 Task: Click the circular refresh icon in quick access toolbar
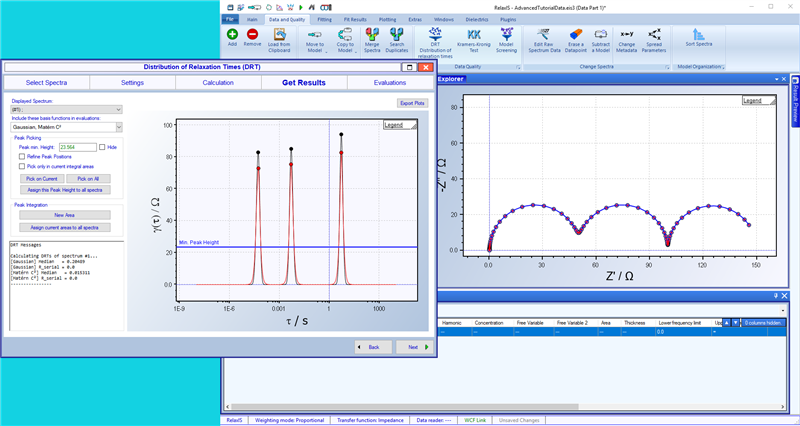point(269,8)
